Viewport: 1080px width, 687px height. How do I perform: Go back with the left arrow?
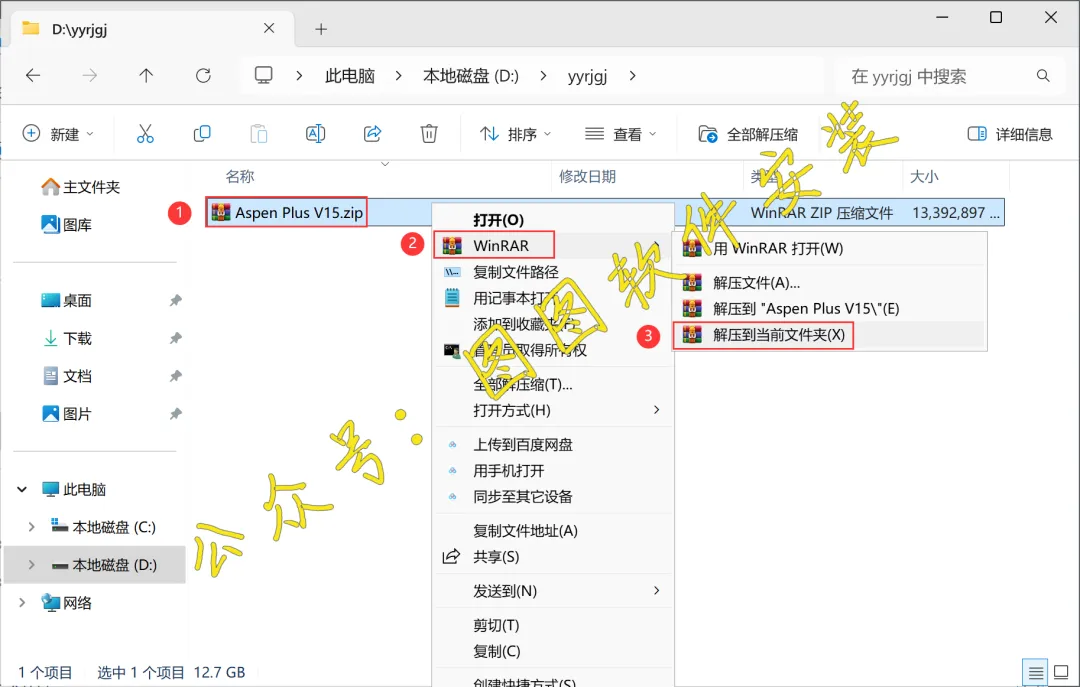(x=33, y=76)
